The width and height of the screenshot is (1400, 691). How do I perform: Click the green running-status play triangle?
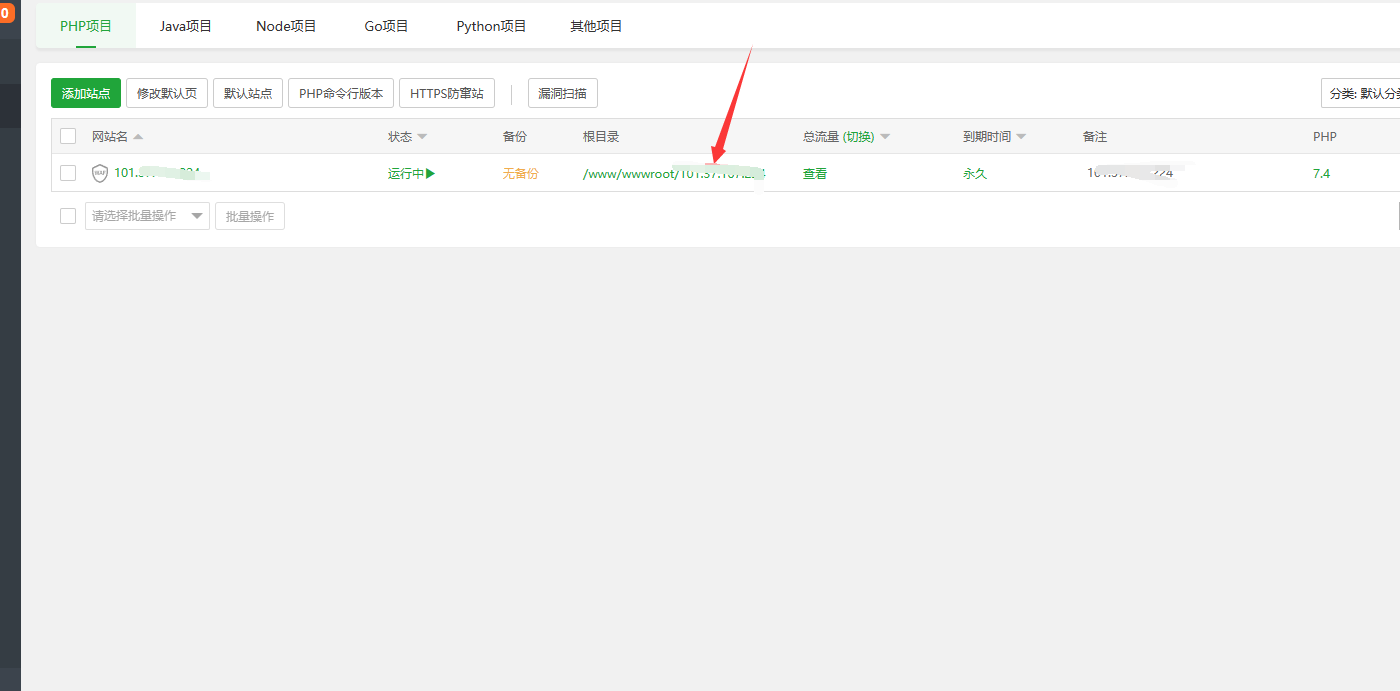pyautogui.click(x=430, y=173)
